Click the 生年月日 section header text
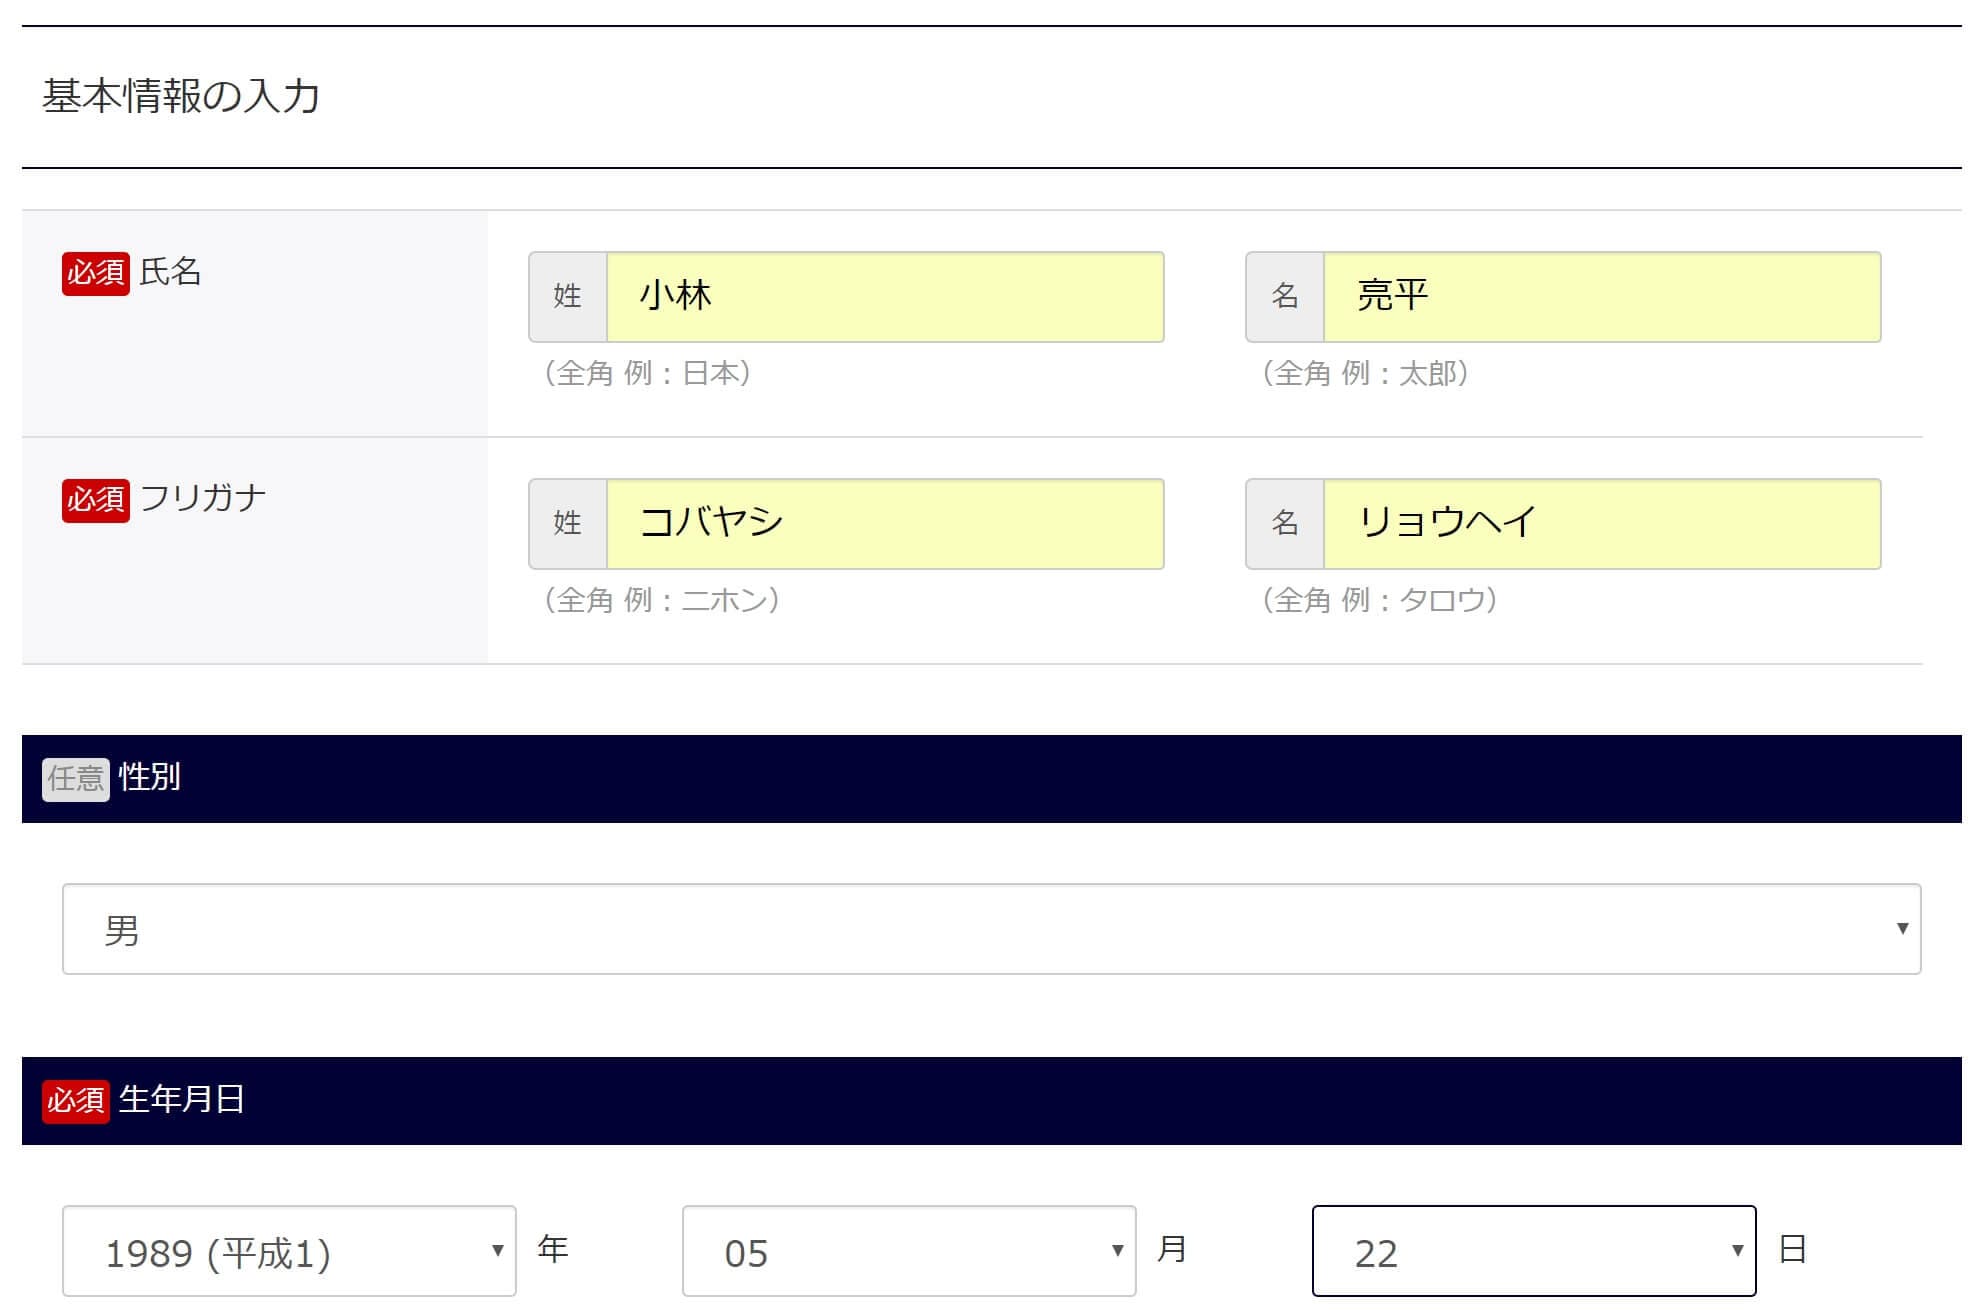Image resolution: width=1982 pixels, height=1310 pixels. 182,1099
